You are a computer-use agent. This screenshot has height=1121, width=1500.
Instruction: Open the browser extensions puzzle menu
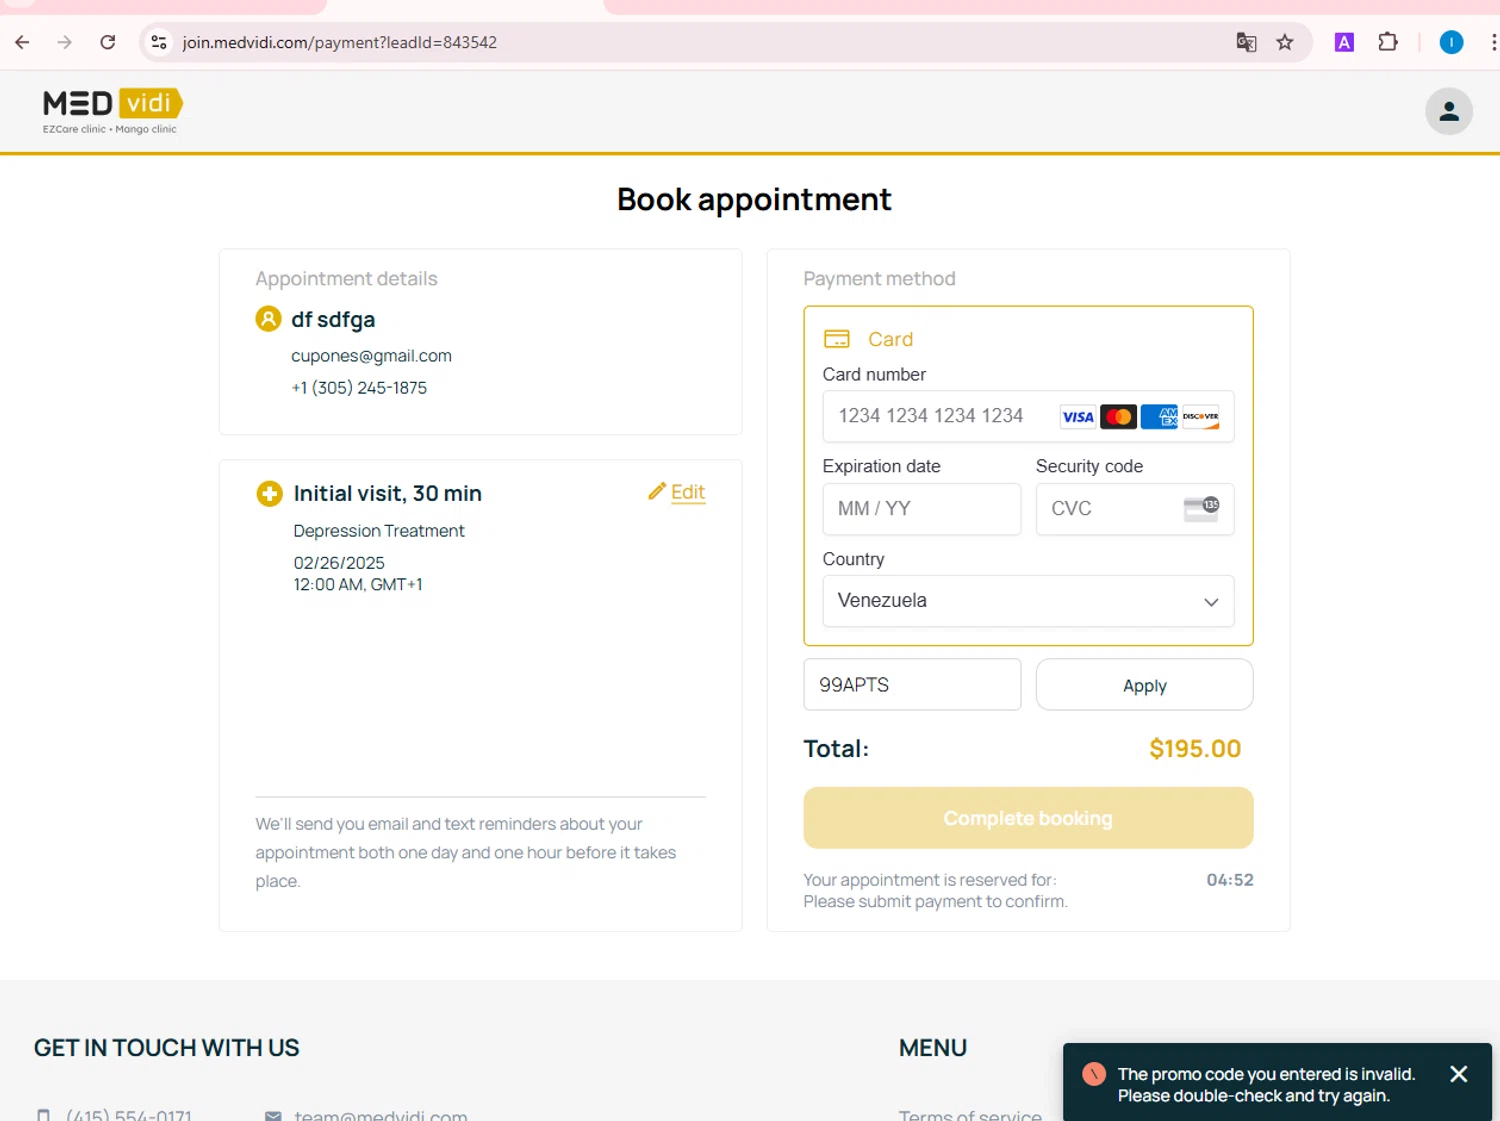pyautogui.click(x=1388, y=42)
